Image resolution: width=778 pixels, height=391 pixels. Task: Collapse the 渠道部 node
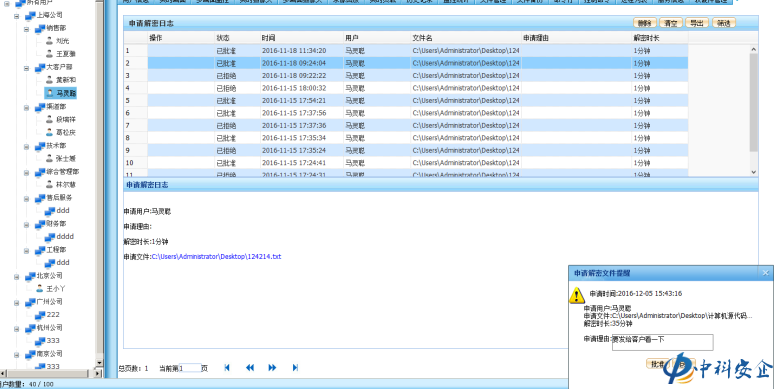26,107
